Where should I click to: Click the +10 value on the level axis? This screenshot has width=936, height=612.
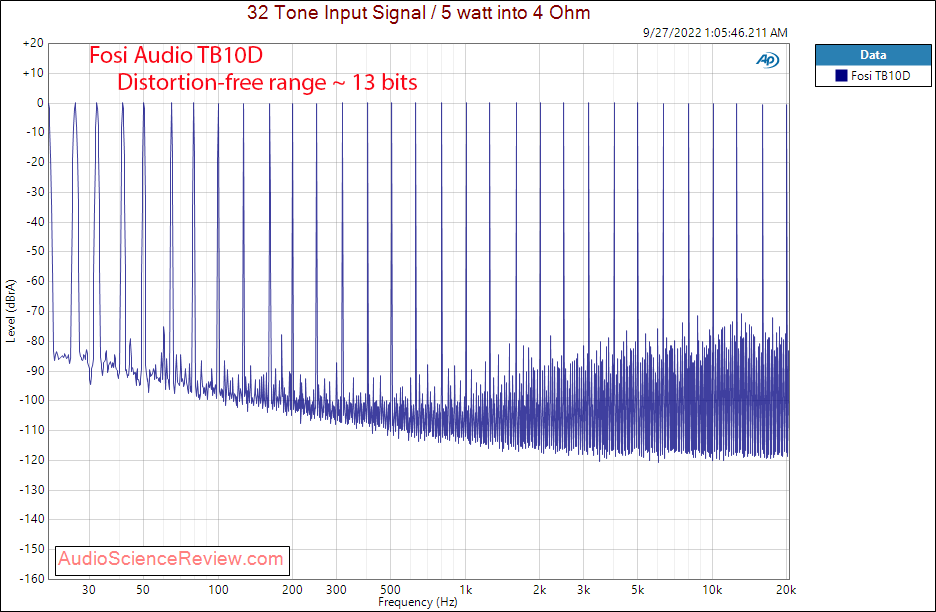[33, 73]
